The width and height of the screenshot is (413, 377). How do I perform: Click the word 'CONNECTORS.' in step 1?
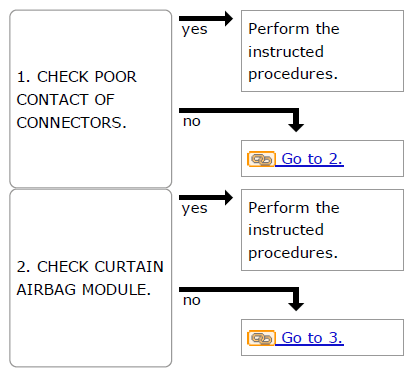click(72, 123)
